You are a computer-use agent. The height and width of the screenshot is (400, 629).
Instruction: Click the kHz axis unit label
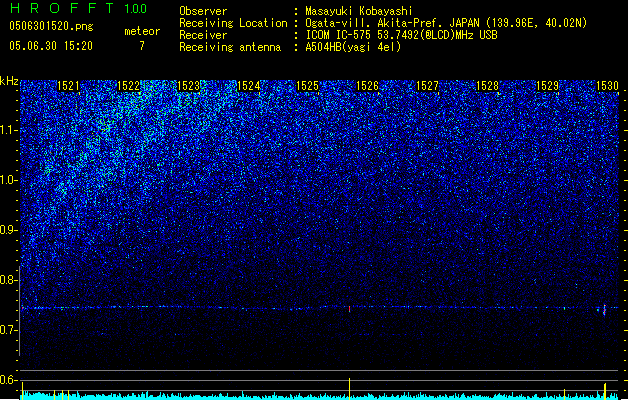tap(9, 81)
